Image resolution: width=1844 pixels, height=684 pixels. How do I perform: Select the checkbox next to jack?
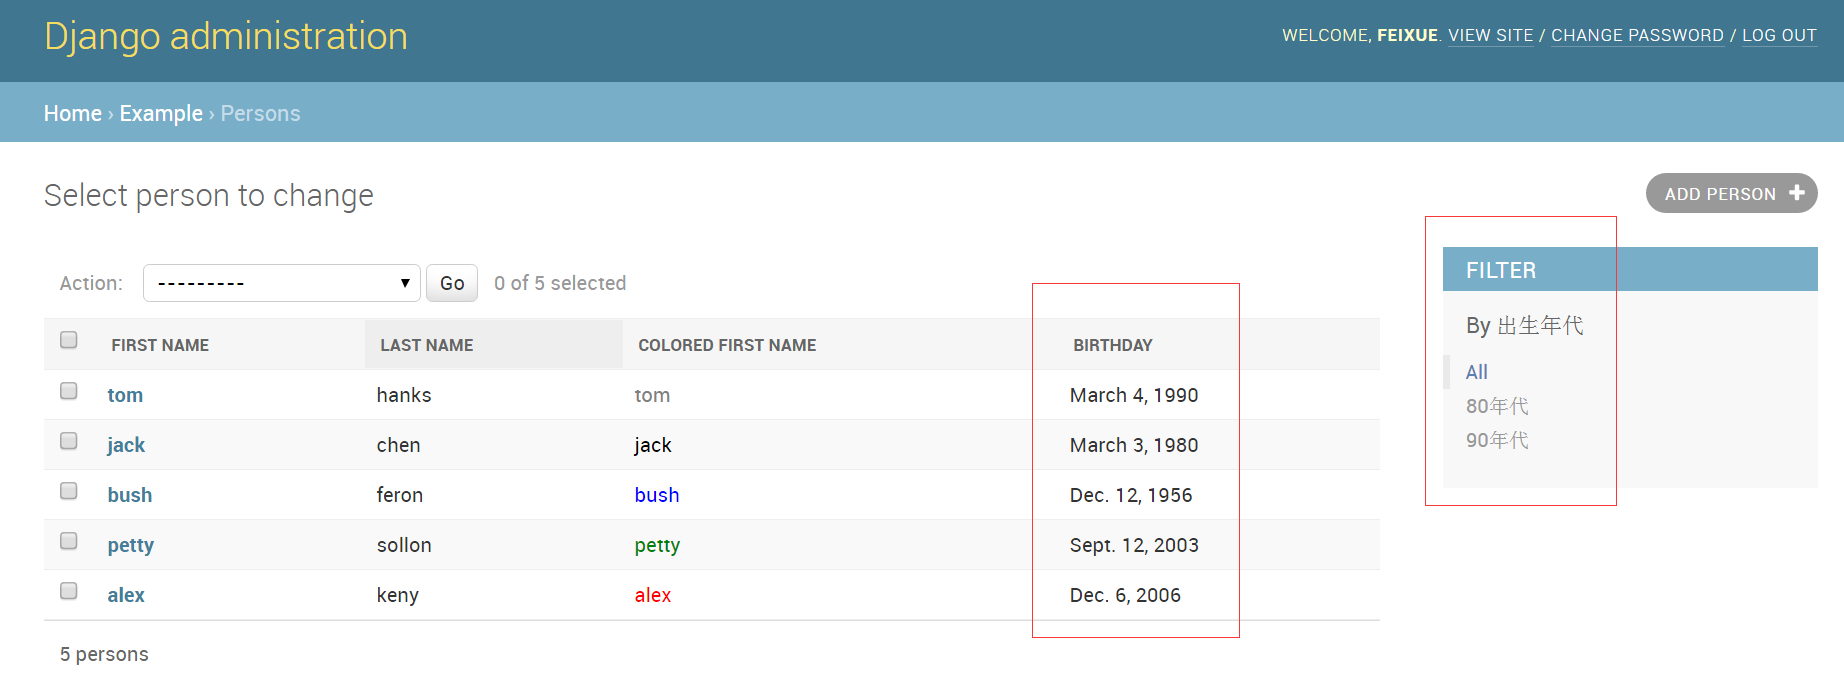69,441
